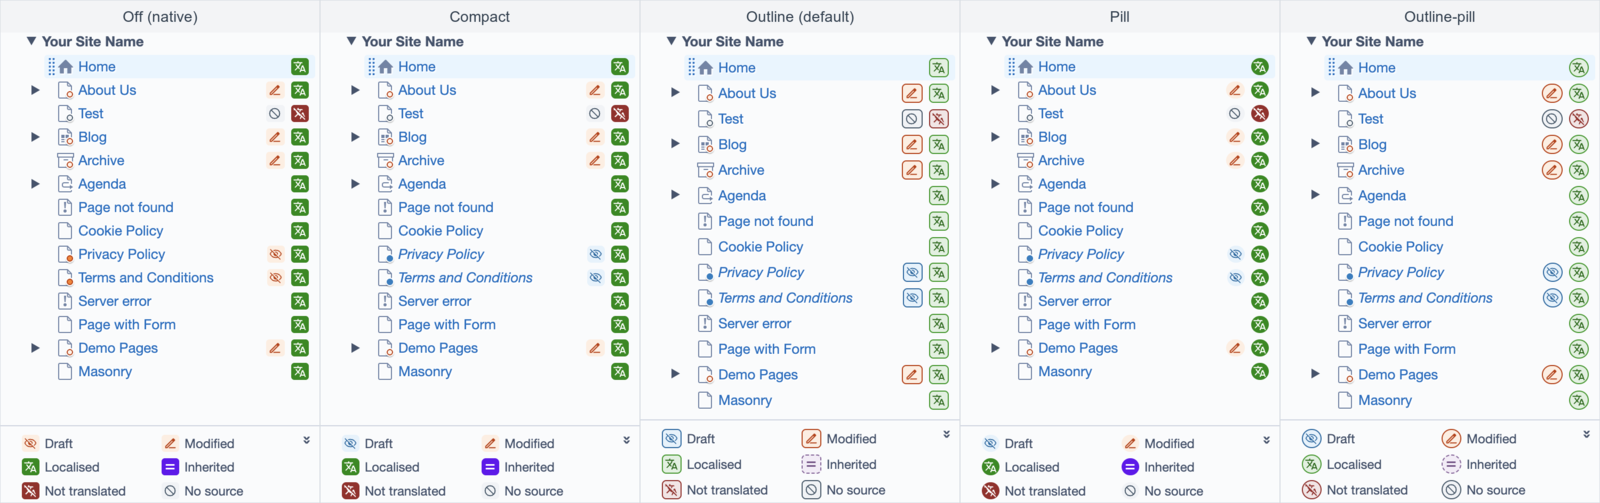Click Test not-translated icon in Outline (default) panel
This screenshot has width=1600, height=503.
938,119
